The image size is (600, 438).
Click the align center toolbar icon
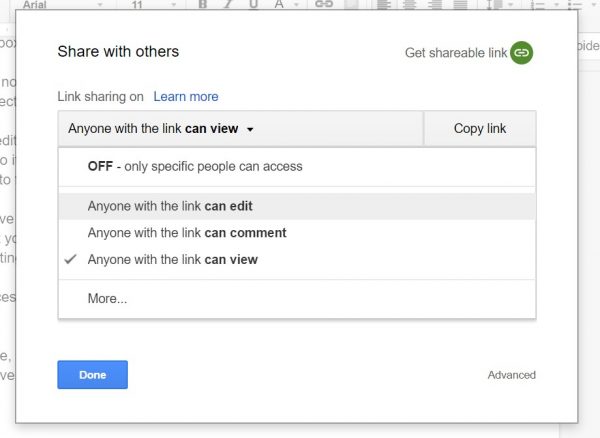point(409,5)
